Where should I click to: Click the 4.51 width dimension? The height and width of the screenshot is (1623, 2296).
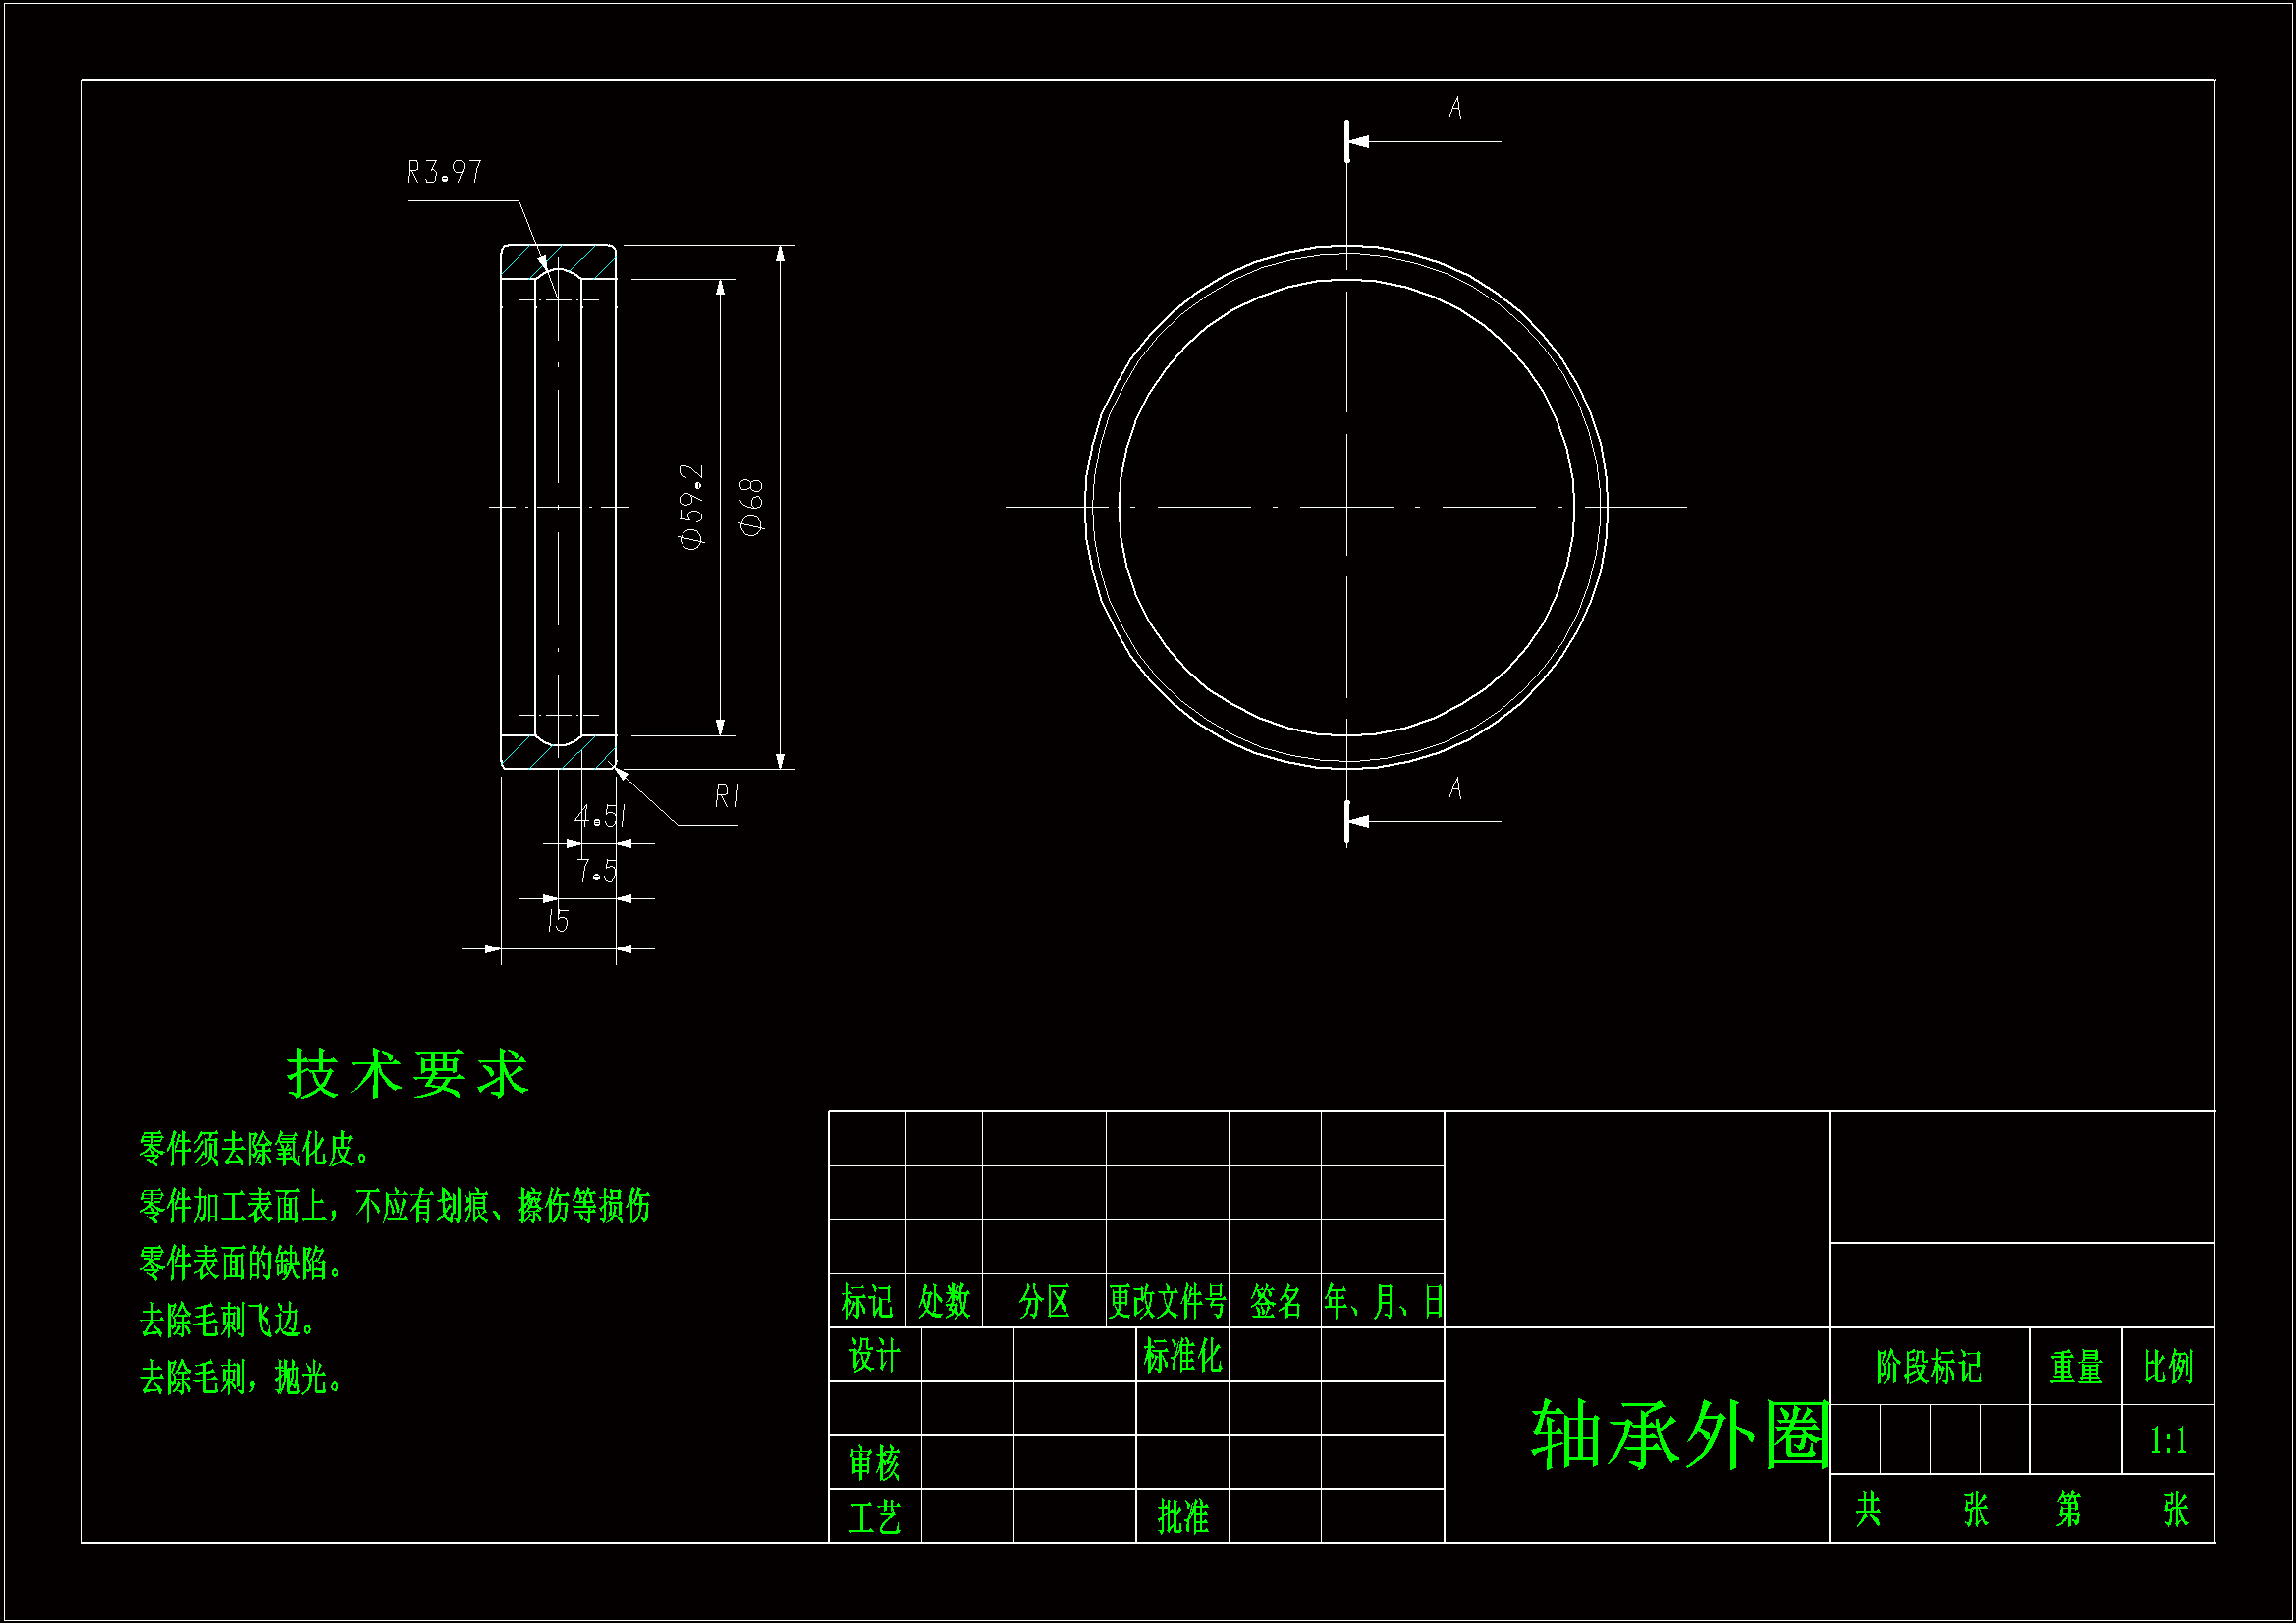[598, 818]
